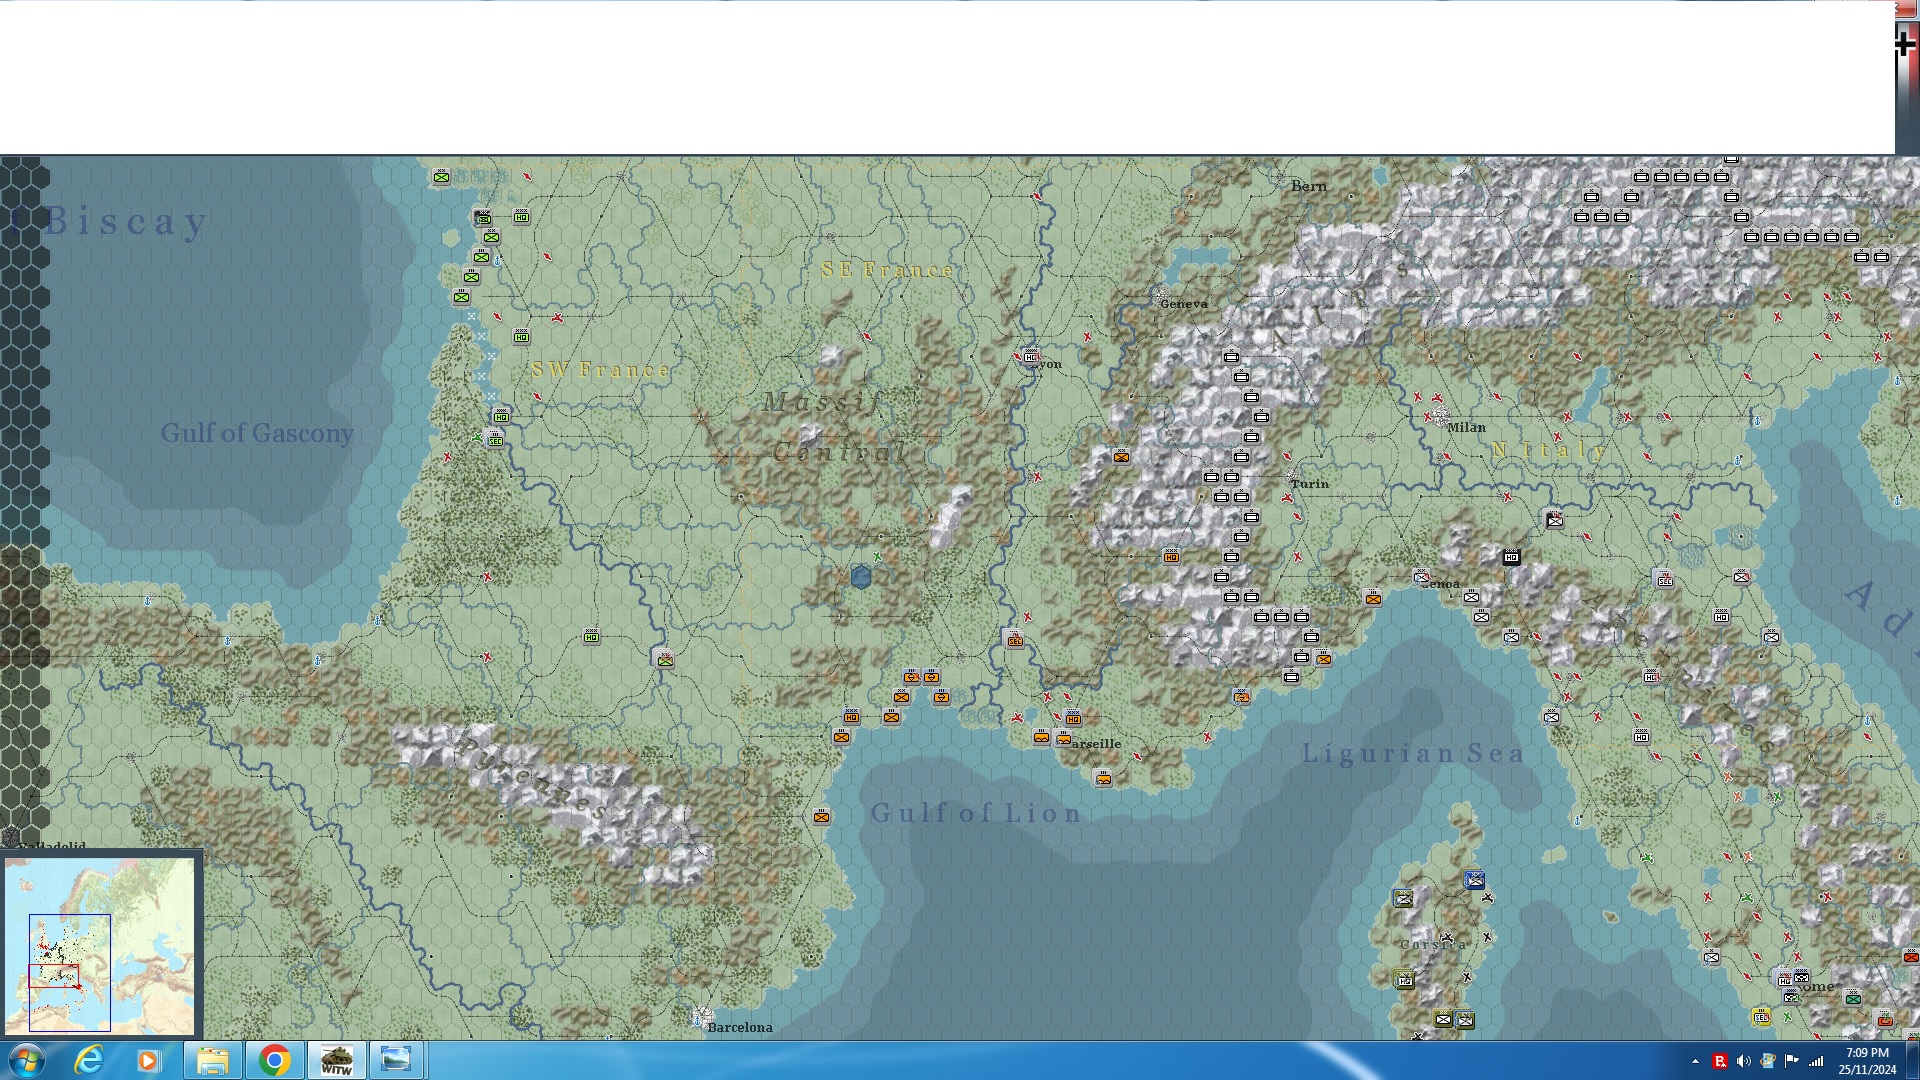
Task: Select the yellow SEC unit southwest of Rome
Action: coord(1761,1017)
